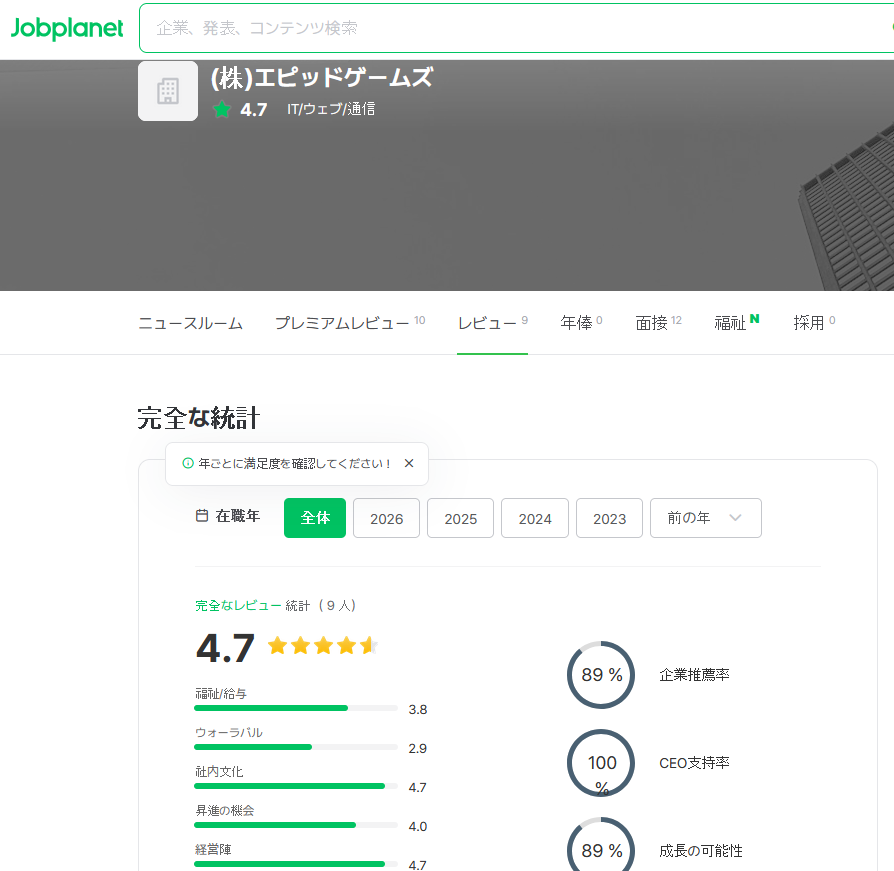
Task: Click the 完全なレビュー link
Action: pos(238,605)
